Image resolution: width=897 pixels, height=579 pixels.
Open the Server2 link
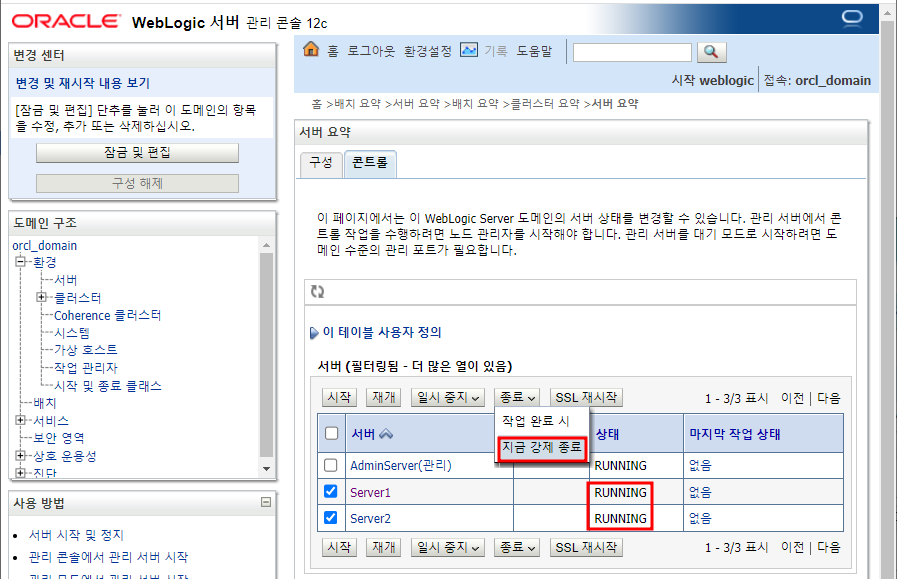(370, 519)
